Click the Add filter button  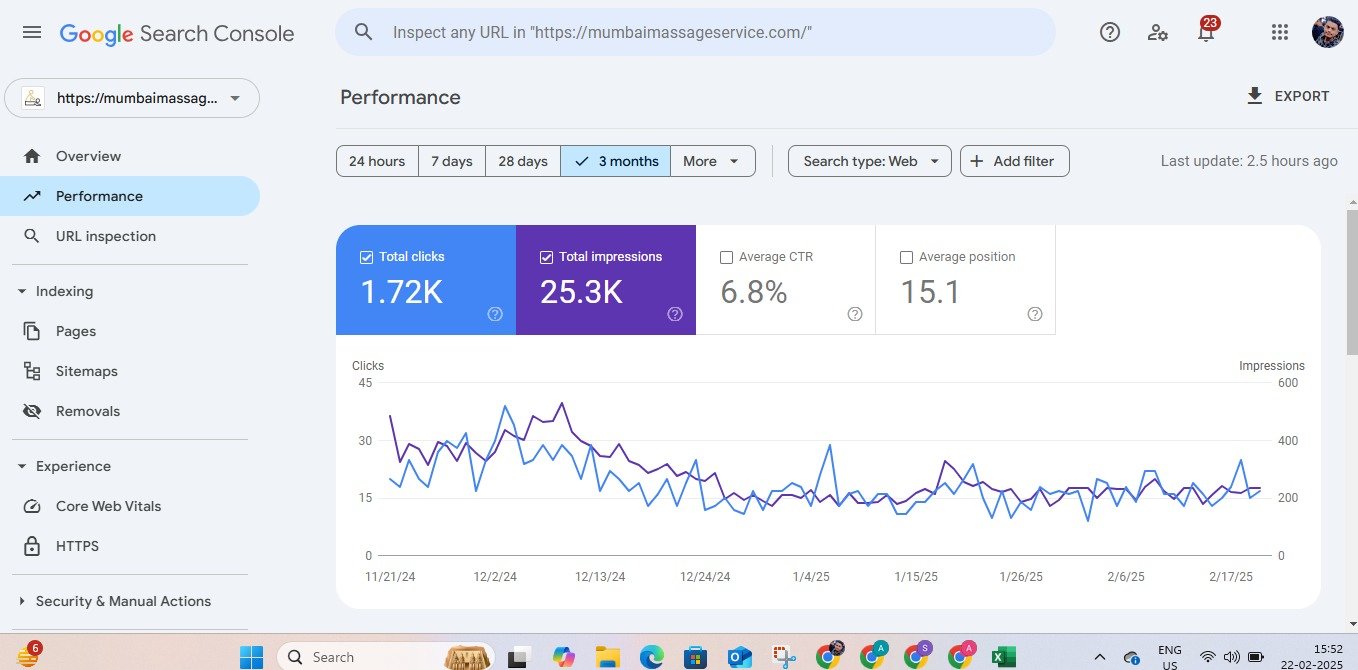pos(1015,161)
